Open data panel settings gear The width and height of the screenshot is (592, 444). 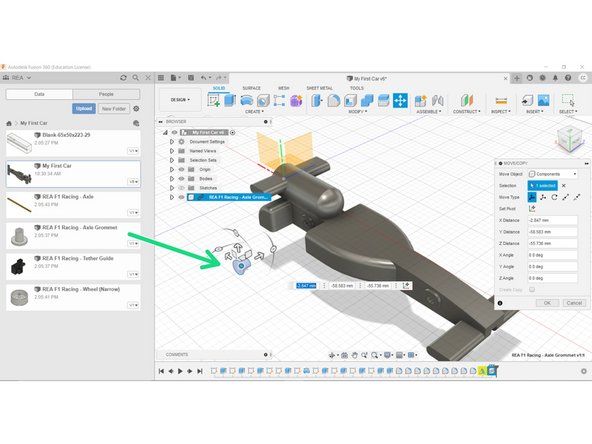(x=136, y=109)
